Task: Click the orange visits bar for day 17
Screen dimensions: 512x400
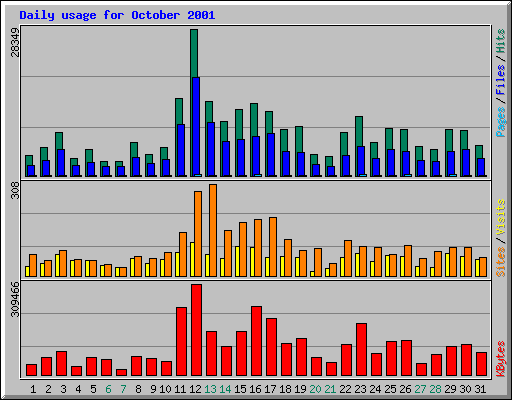Action: point(273,247)
